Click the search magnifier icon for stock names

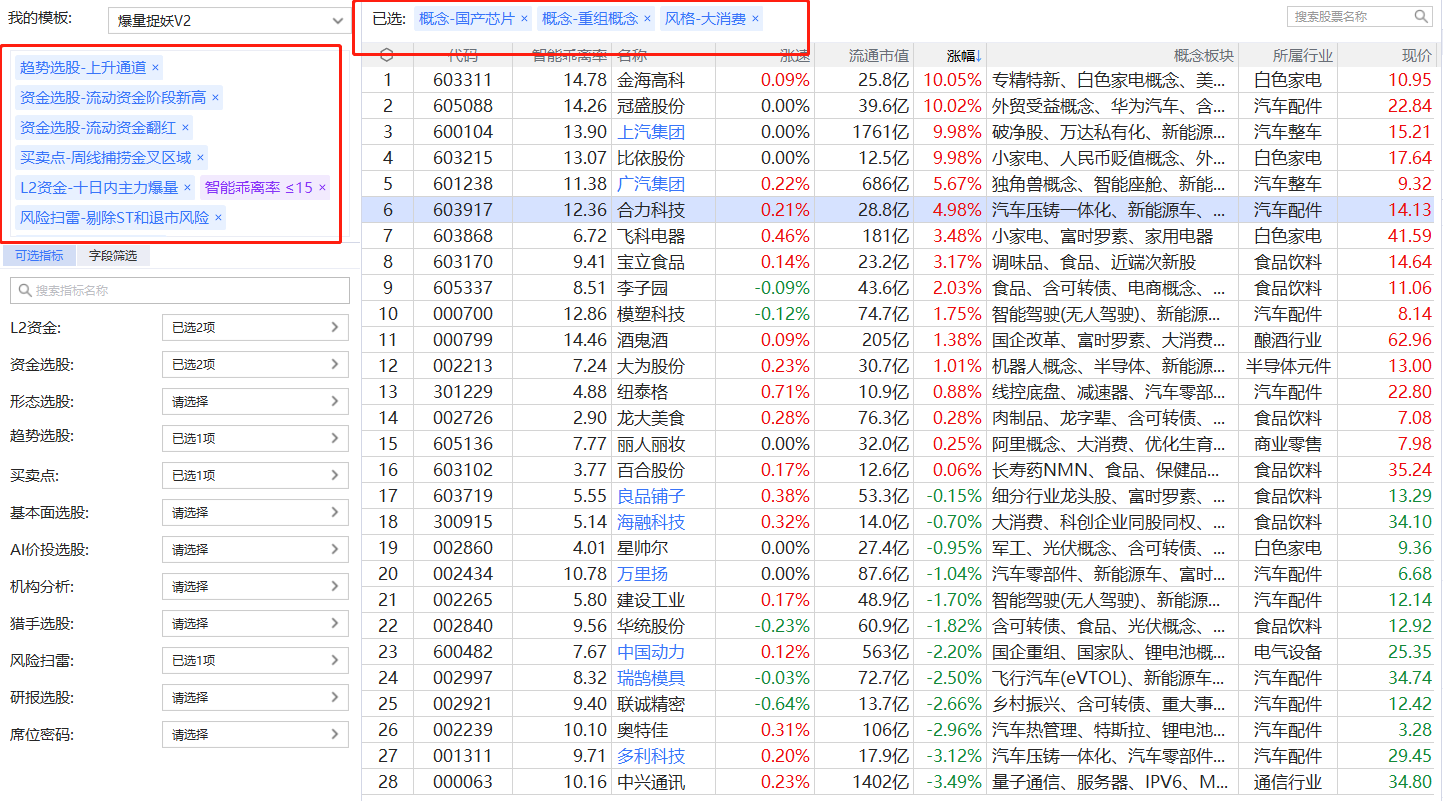[1421, 17]
